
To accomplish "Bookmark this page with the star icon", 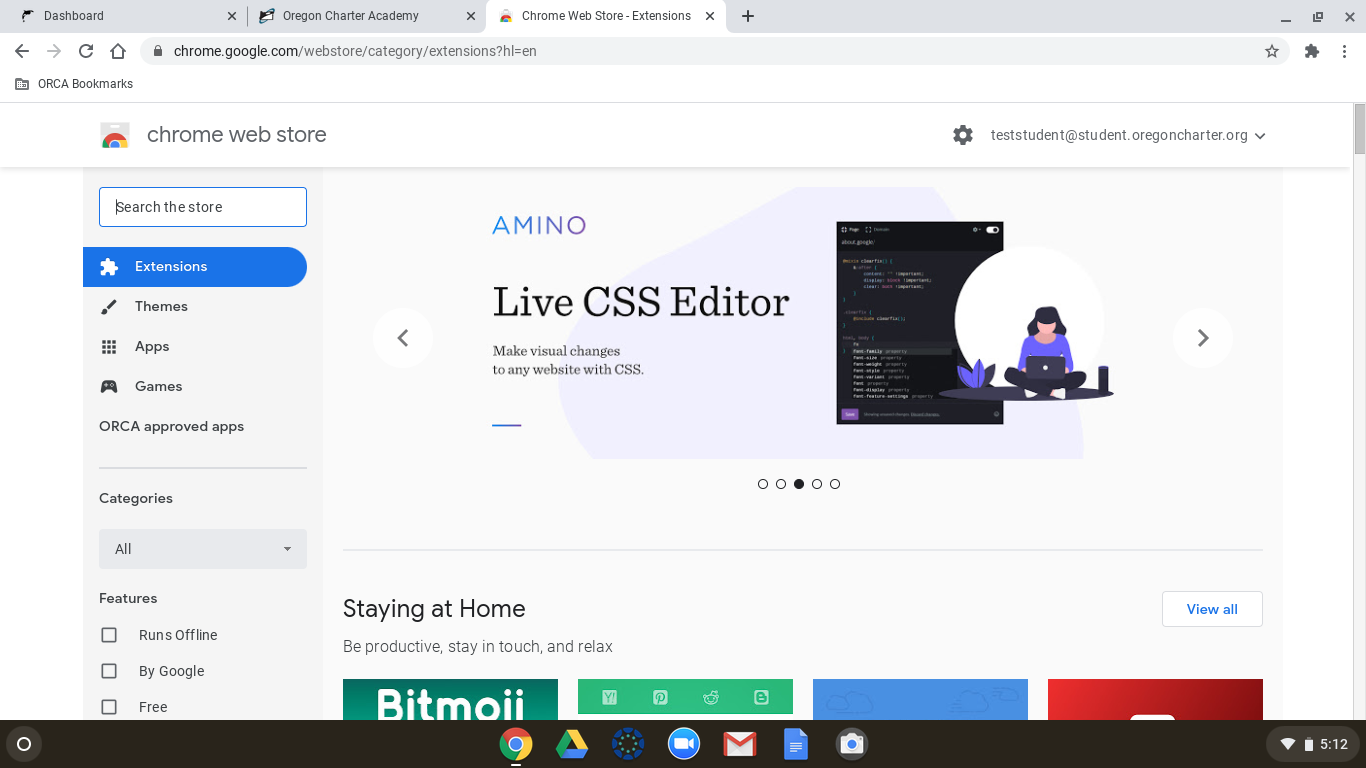I will point(1272,51).
